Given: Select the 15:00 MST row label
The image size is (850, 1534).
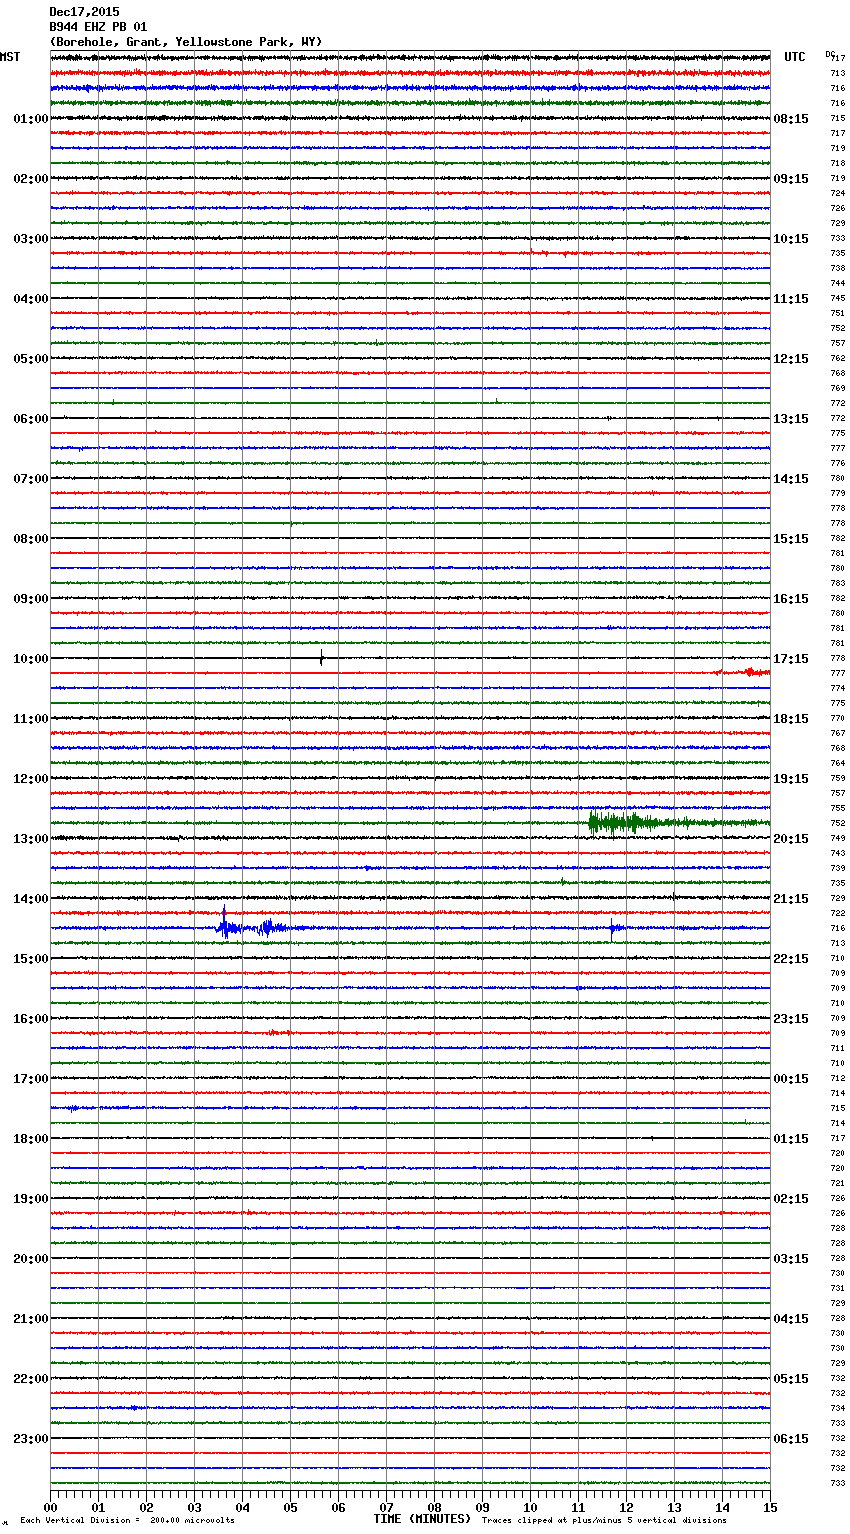Looking at the screenshot, I should pos(31,959).
